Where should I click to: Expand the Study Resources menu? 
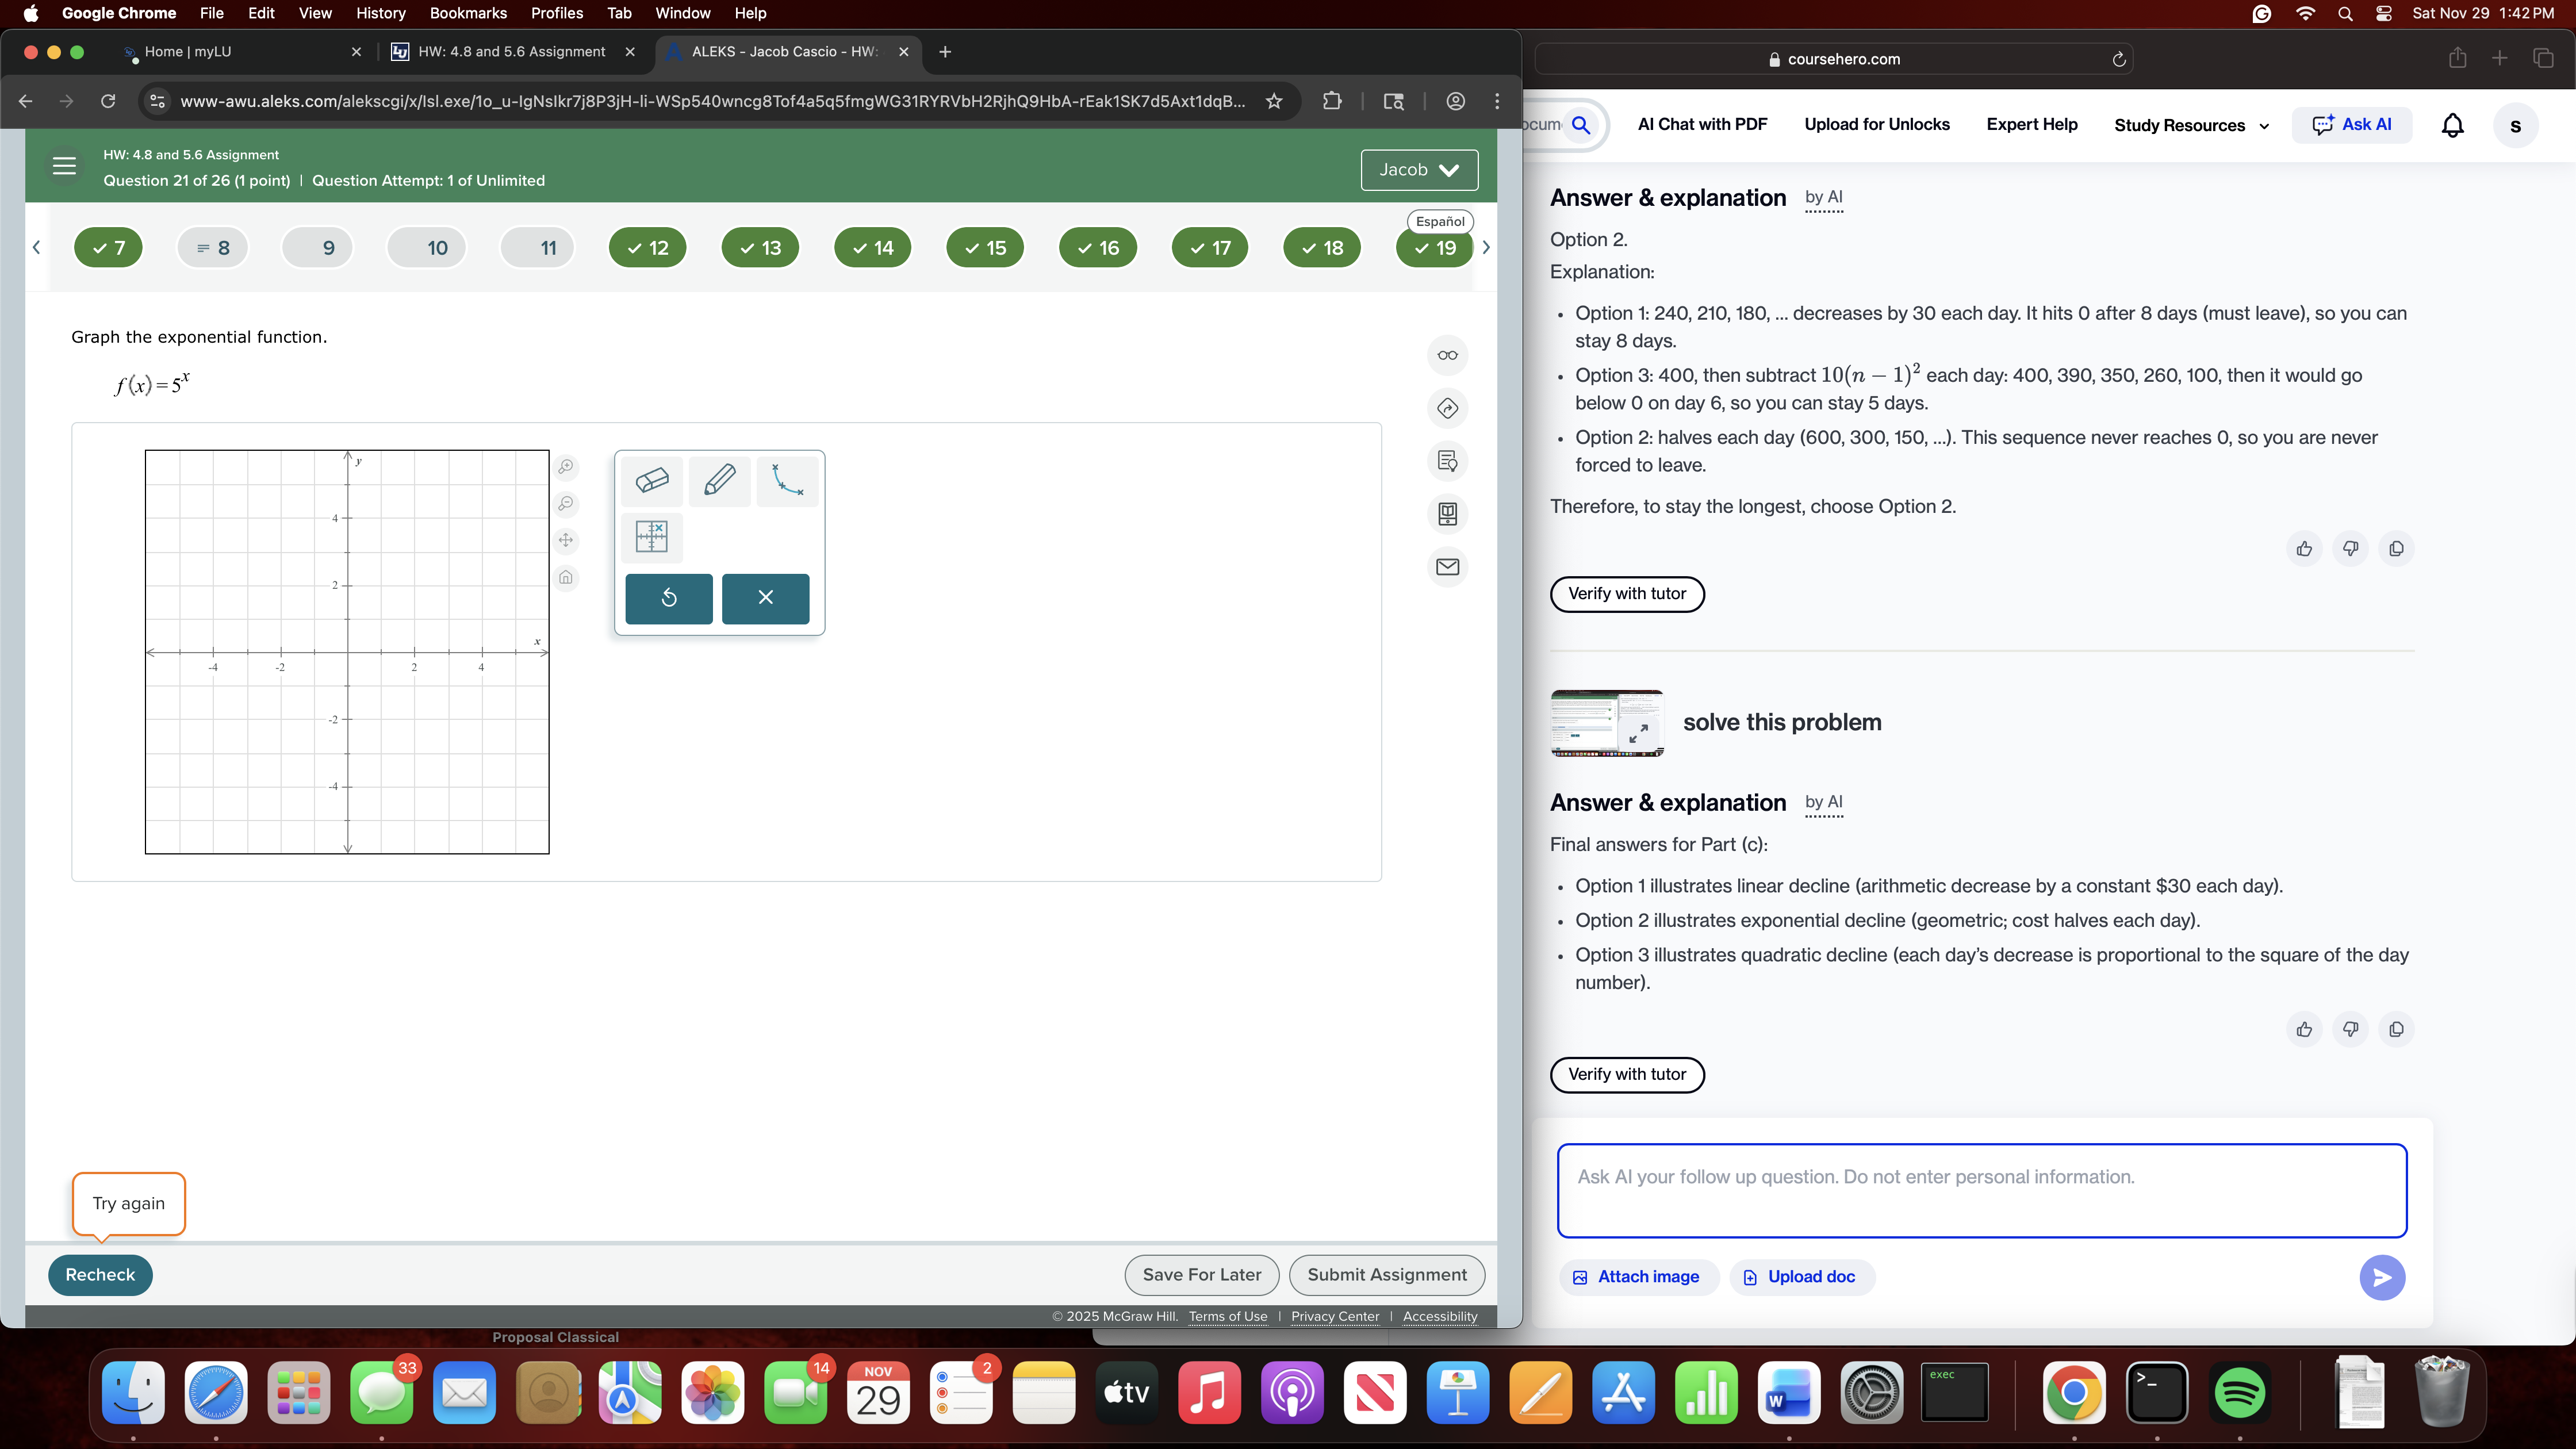[x=2190, y=124]
